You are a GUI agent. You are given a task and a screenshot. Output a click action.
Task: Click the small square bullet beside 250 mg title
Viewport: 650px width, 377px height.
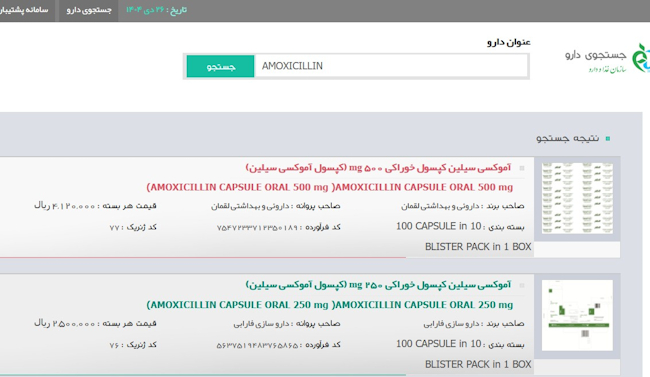pos(522,285)
